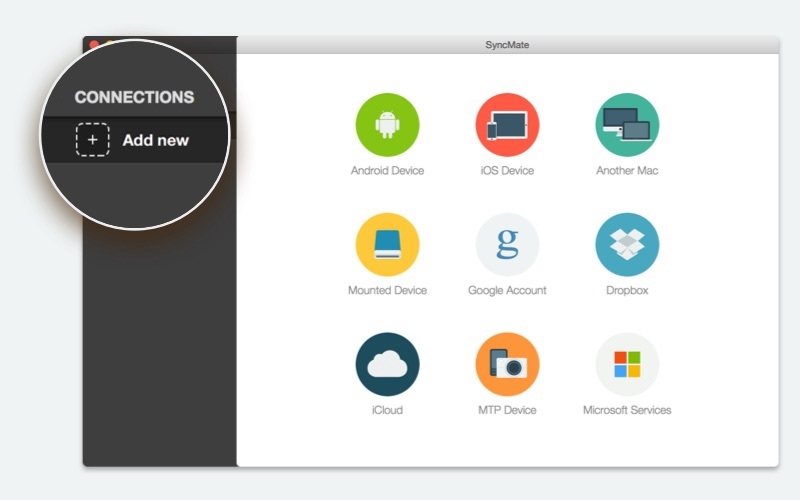Click the Android Device text label
The image size is (800, 500).
pyautogui.click(x=387, y=171)
